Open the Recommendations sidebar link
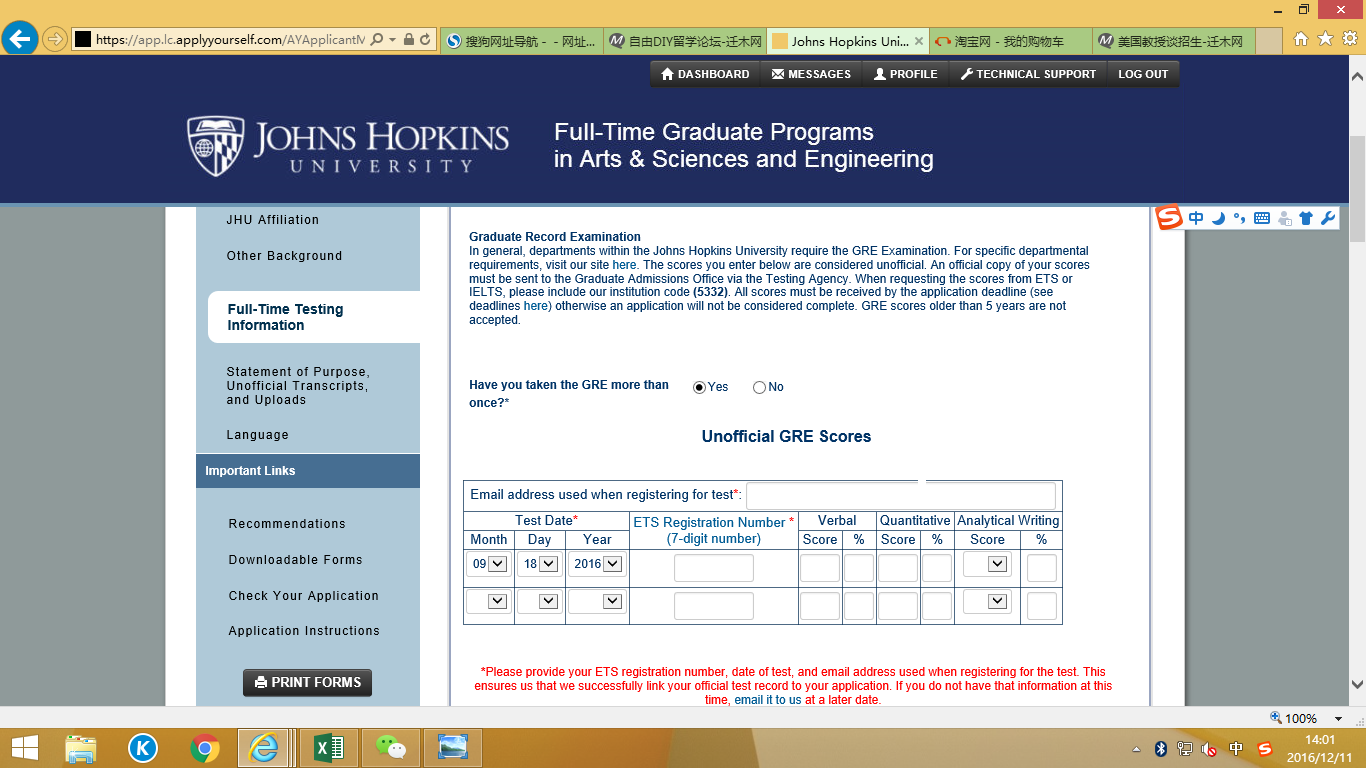This screenshot has height=768, width=1366. click(287, 524)
